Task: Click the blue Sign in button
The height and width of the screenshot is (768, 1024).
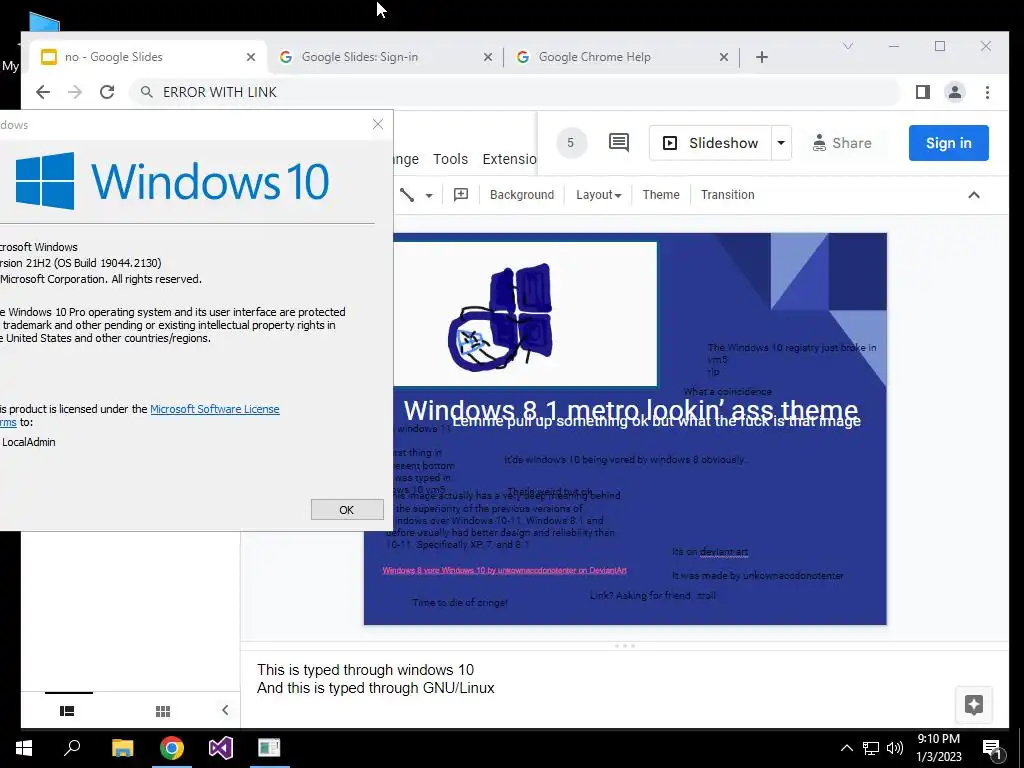Action: coord(948,143)
